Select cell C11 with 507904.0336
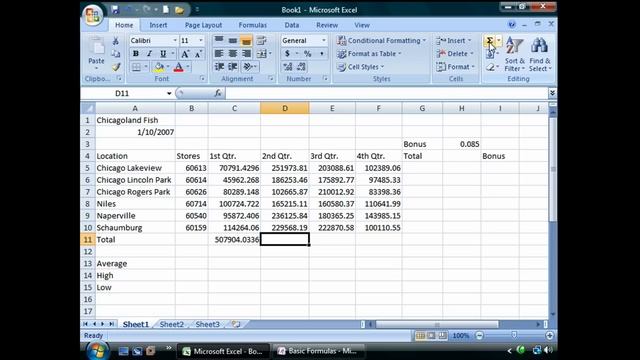 pos(234,240)
